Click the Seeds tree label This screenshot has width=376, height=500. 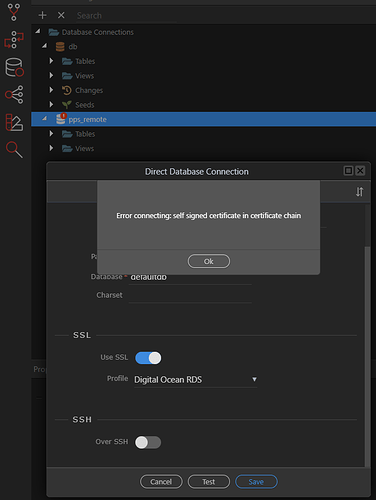pyautogui.click(x=85, y=105)
